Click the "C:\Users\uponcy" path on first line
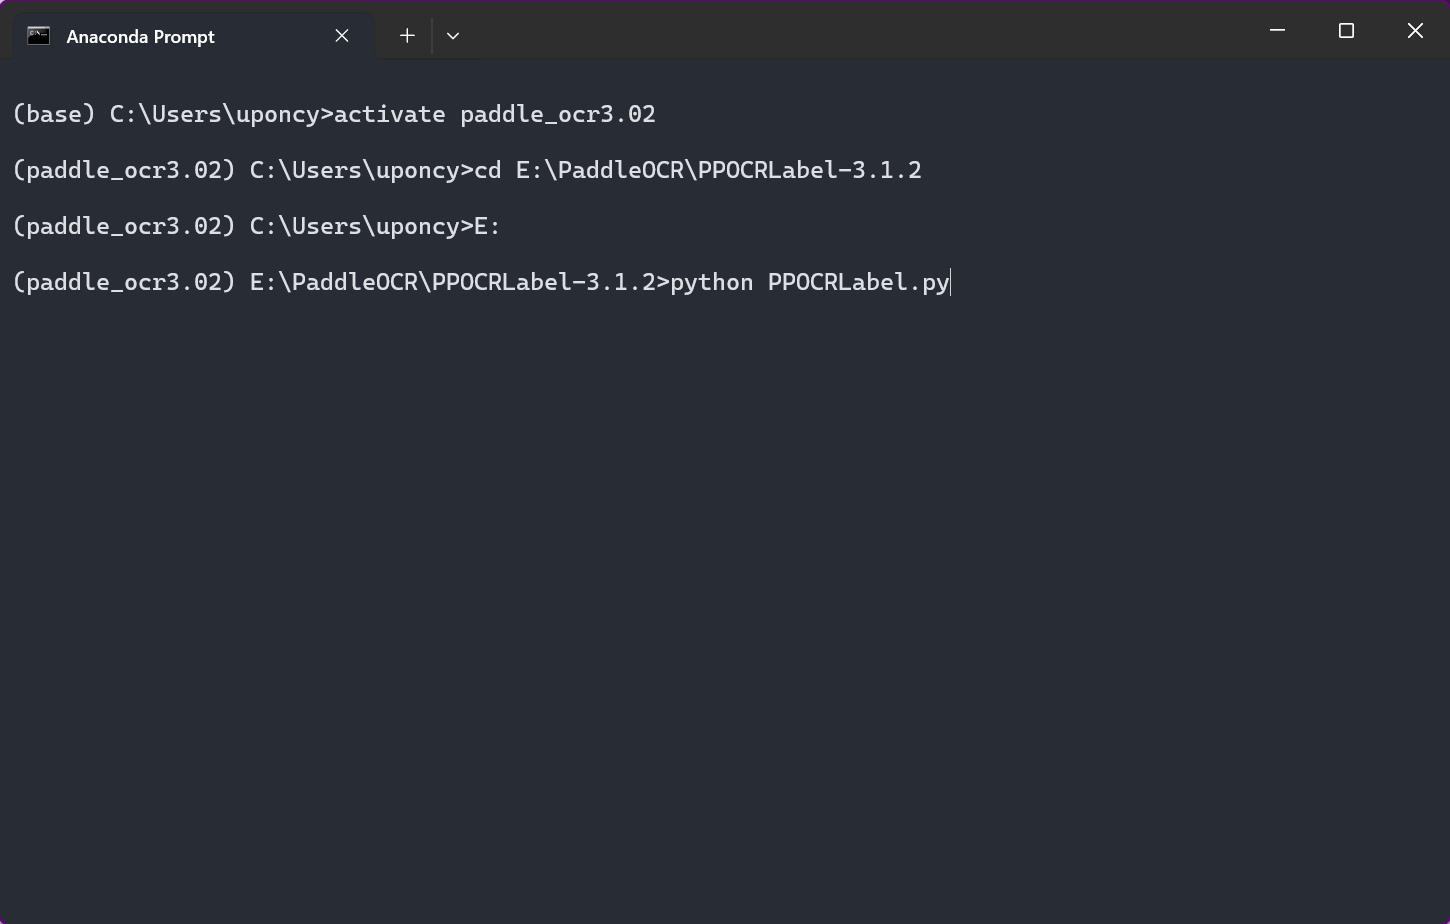This screenshot has width=1450, height=924. click(214, 114)
